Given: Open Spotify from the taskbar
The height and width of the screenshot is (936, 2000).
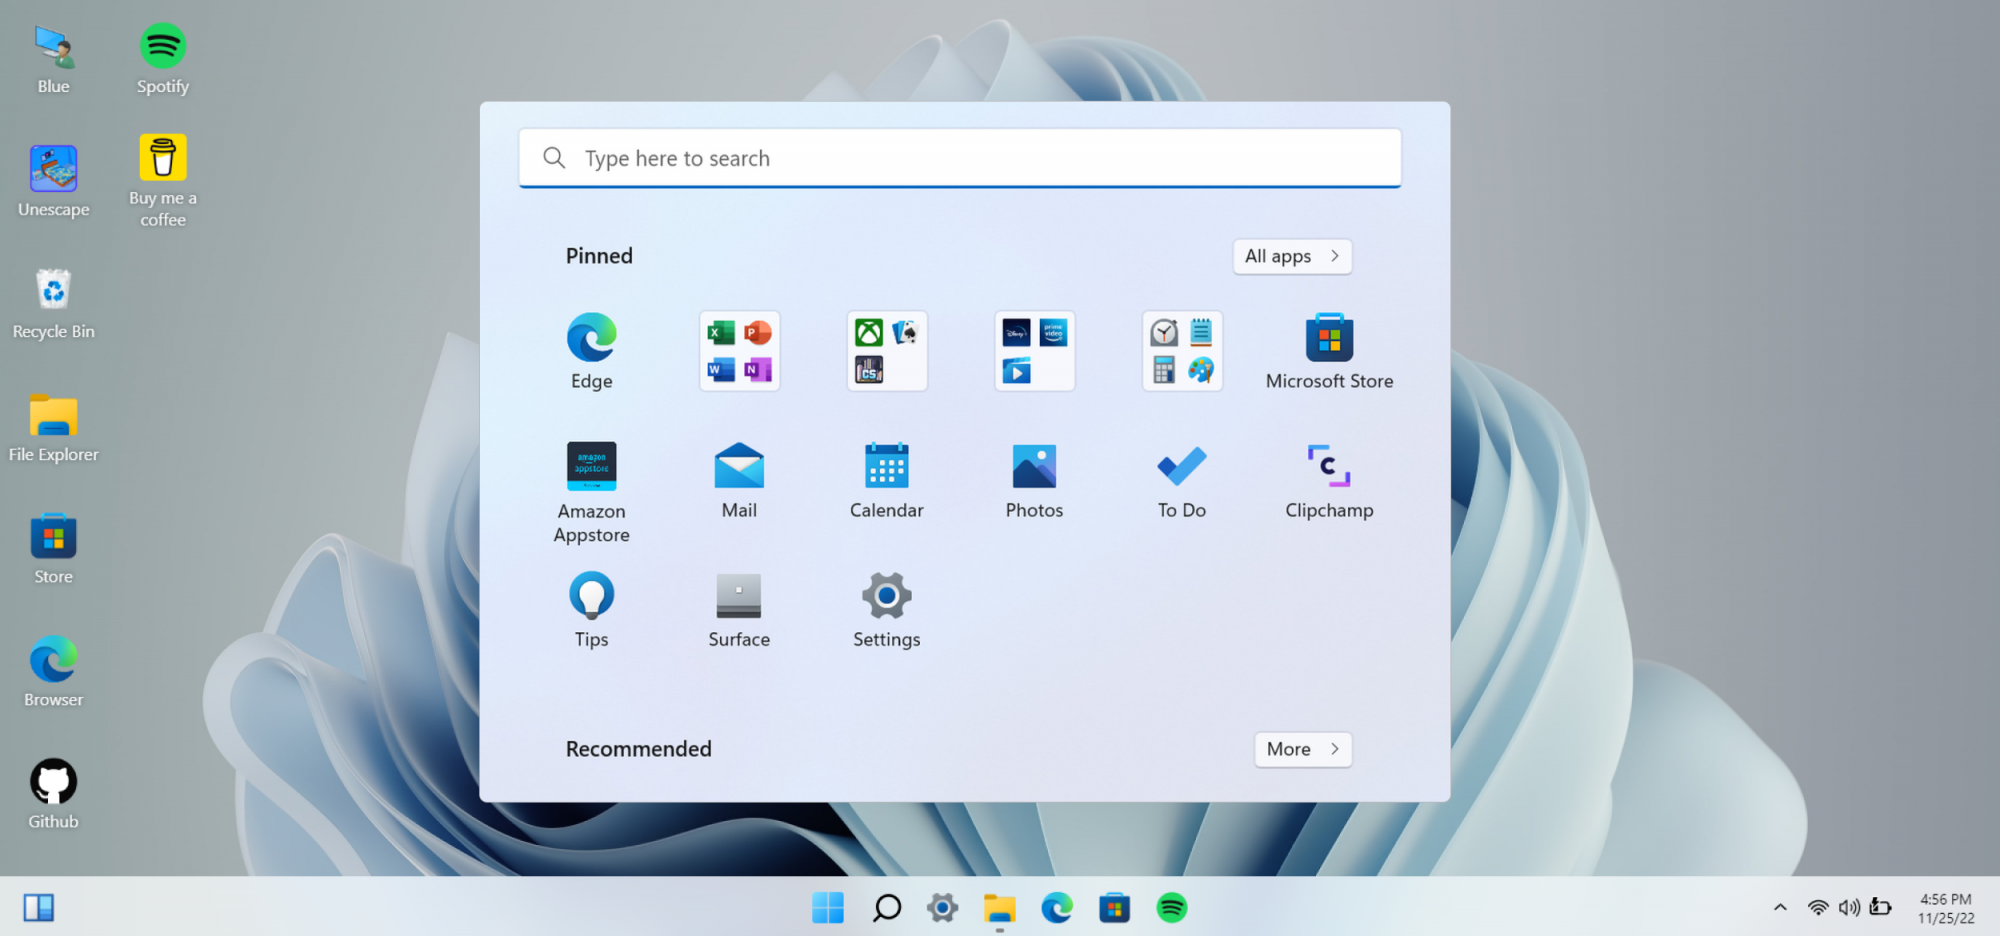Looking at the screenshot, I should point(1172,908).
